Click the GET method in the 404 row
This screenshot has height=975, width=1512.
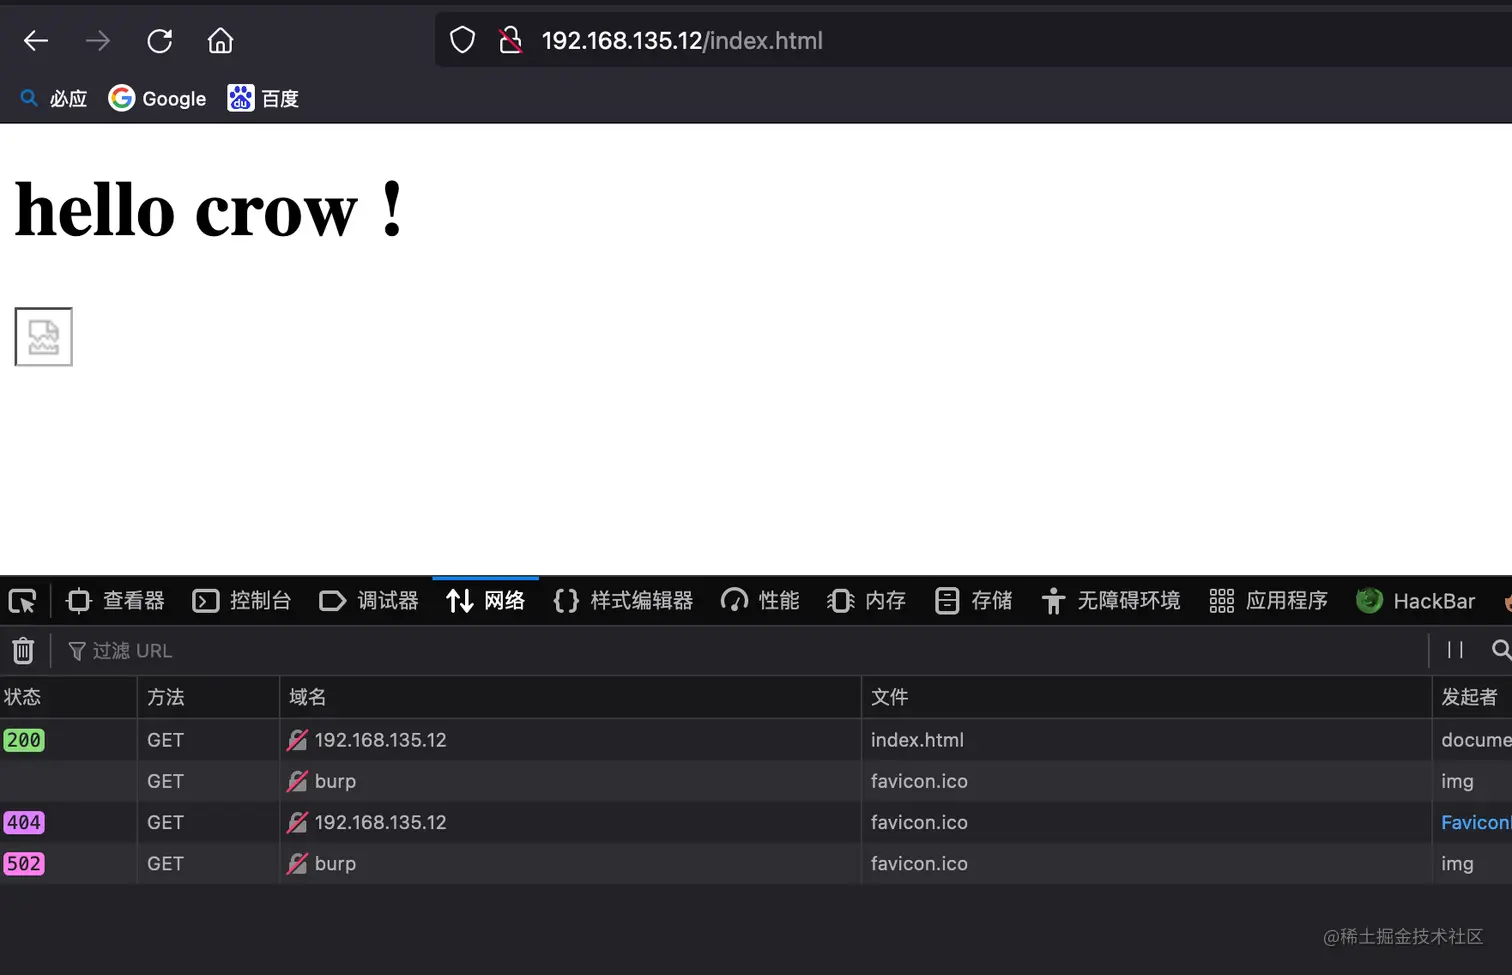tap(166, 822)
